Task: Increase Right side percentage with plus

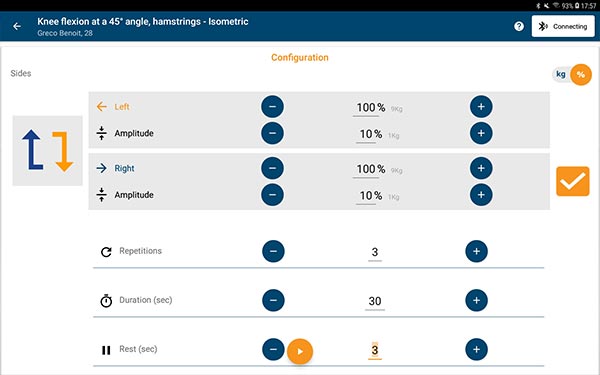Action: tap(481, 168)
